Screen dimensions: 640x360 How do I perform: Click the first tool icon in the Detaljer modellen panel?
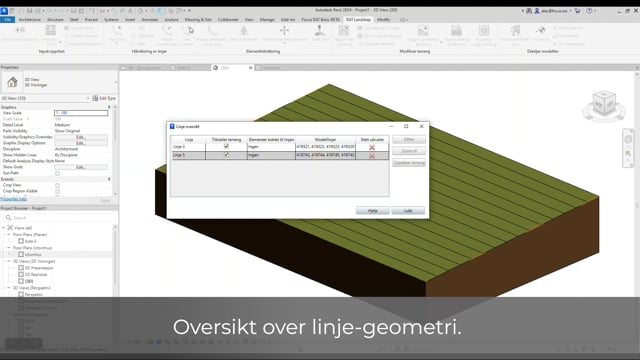click(x=515, y=31)
